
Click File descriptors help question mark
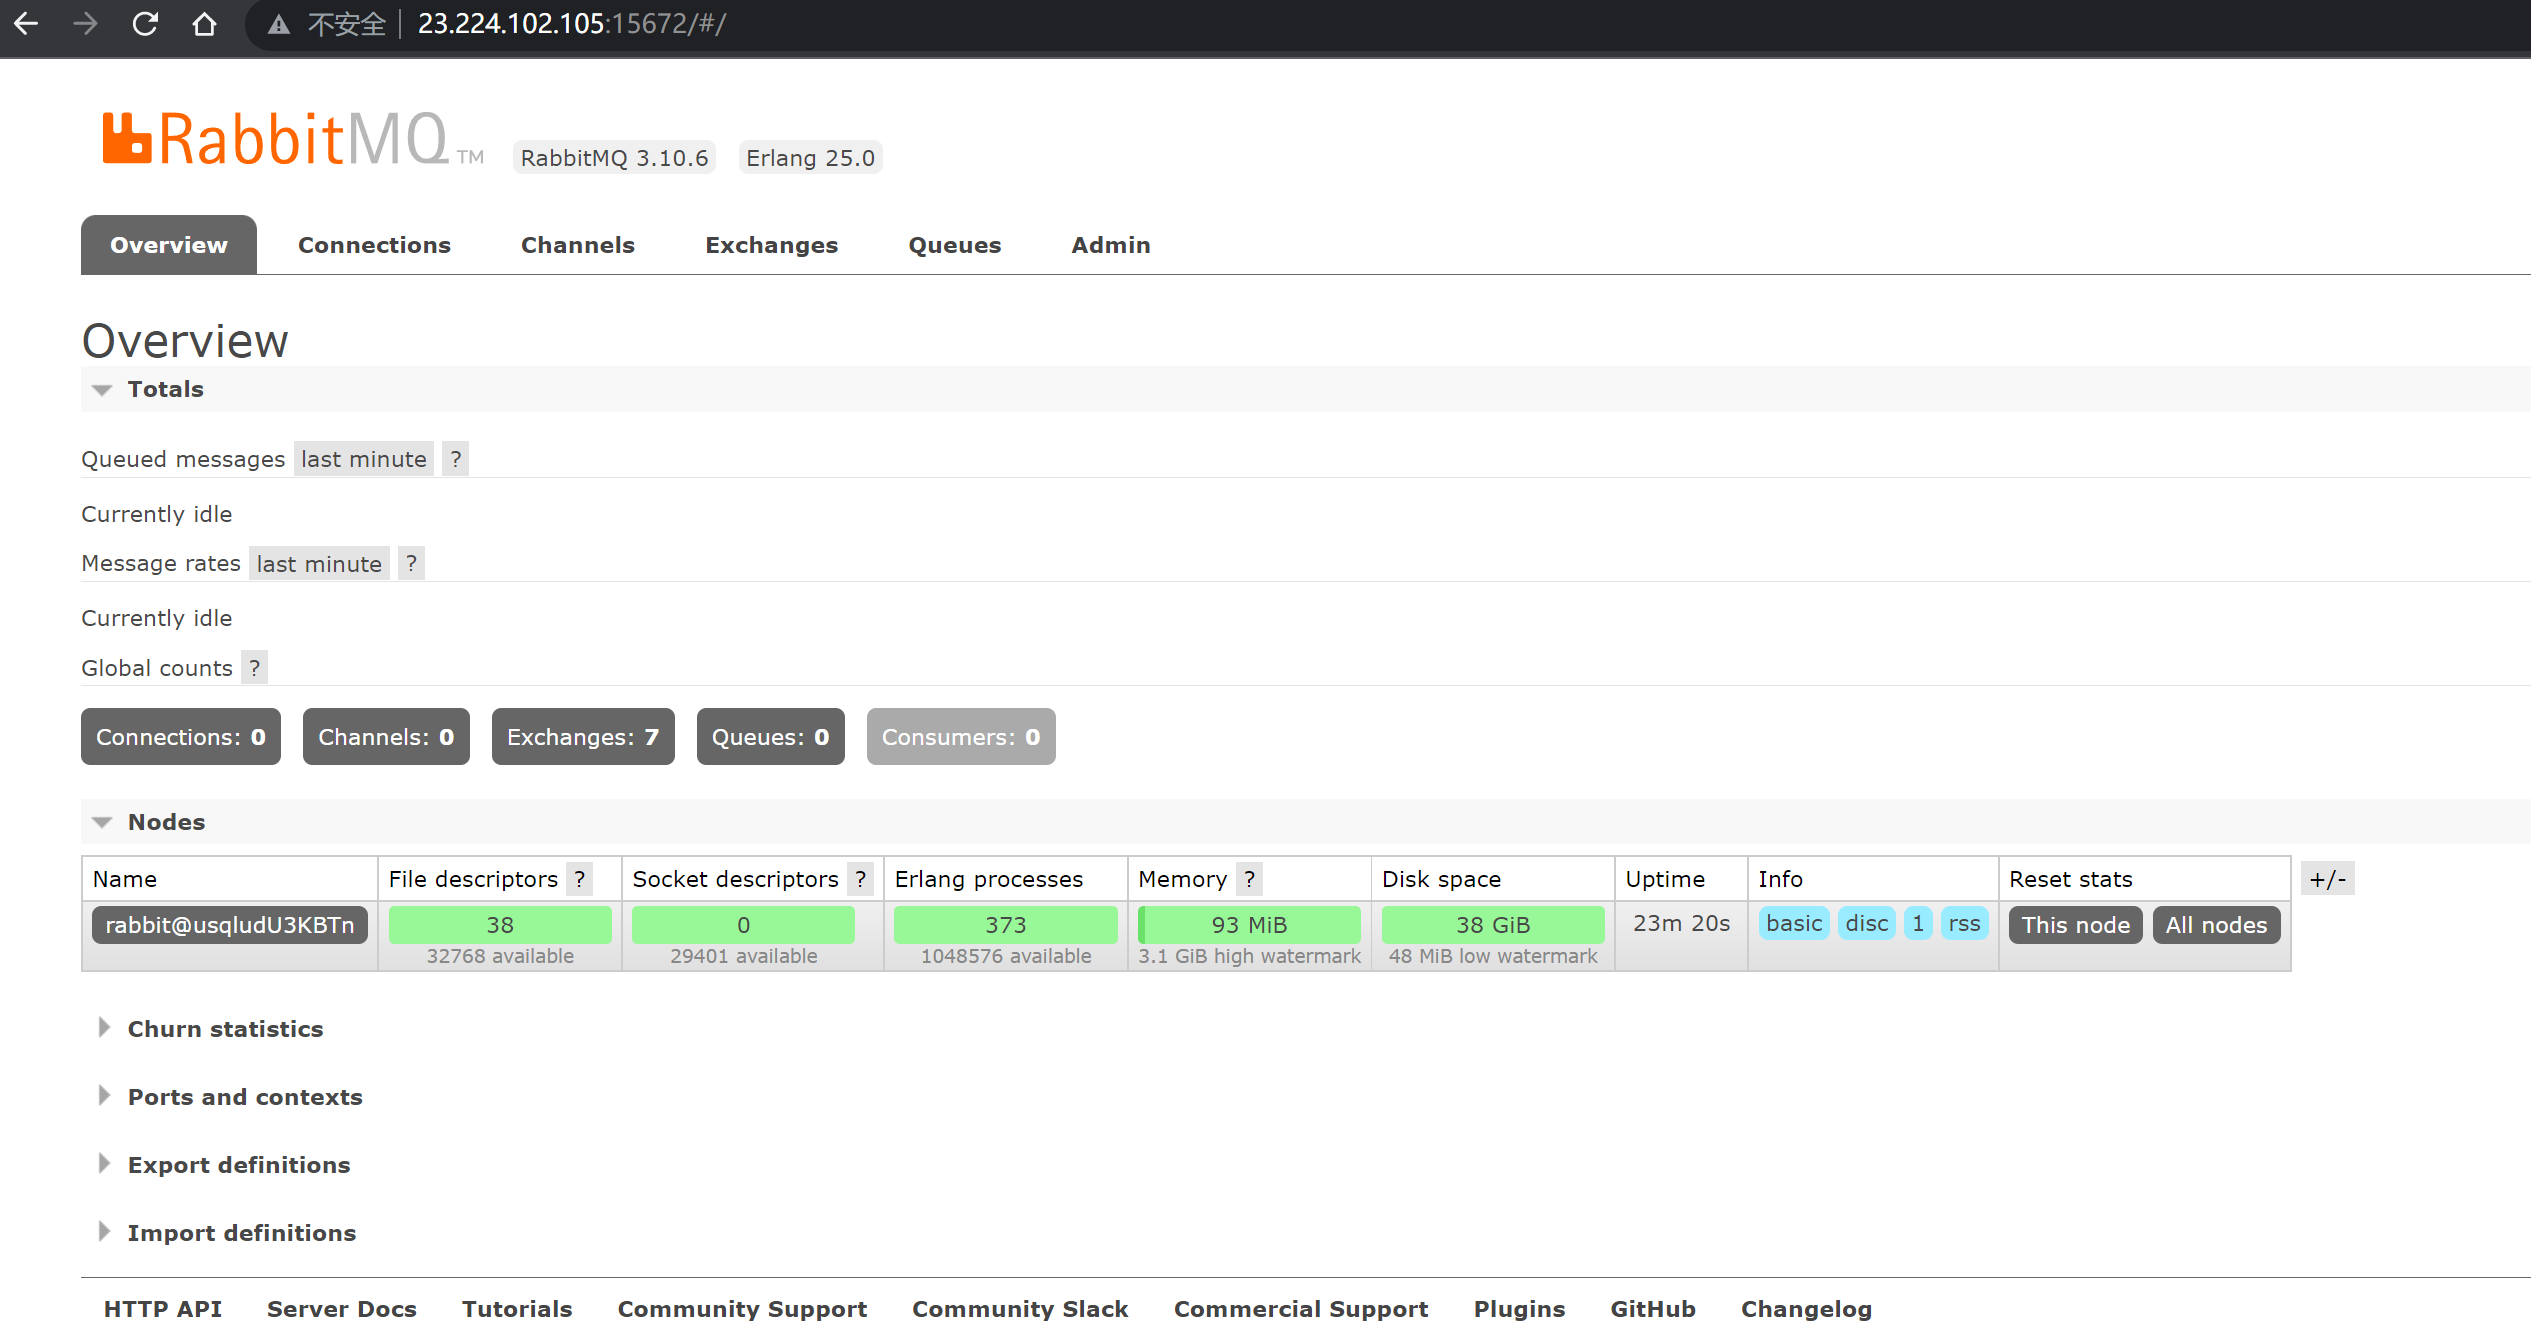click(x=579, y=879)
